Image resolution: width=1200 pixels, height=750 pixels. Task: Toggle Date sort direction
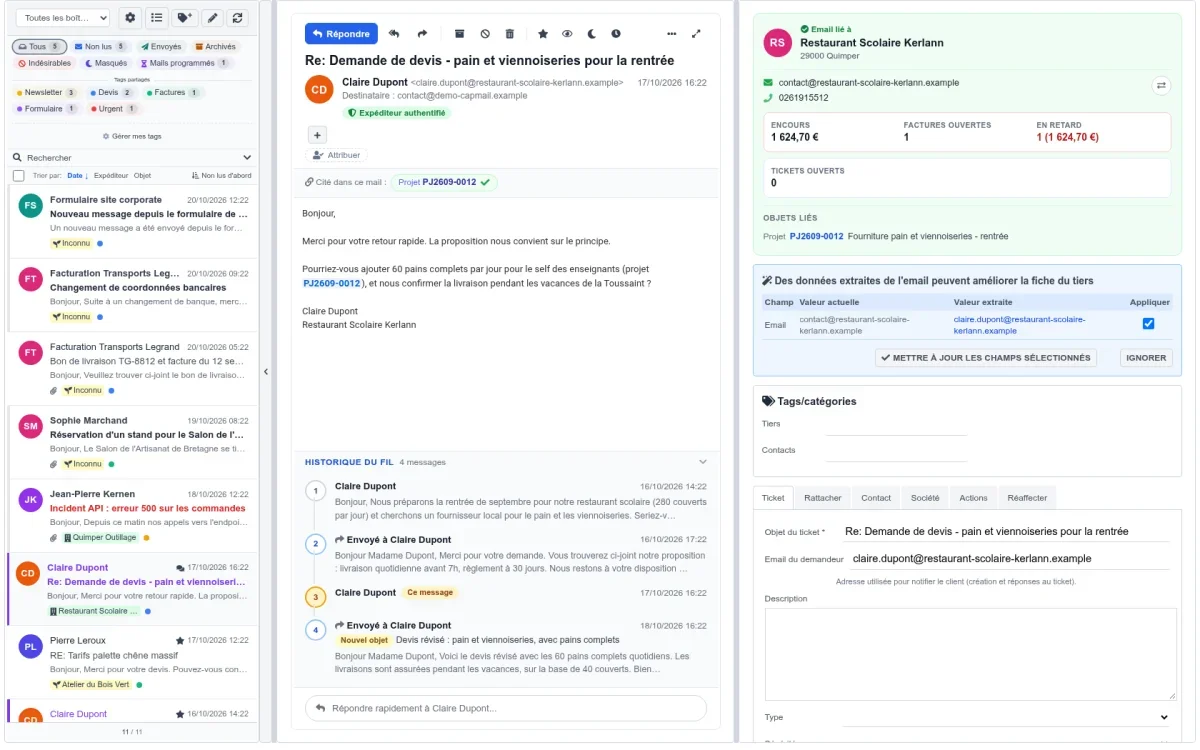[77, 175]
